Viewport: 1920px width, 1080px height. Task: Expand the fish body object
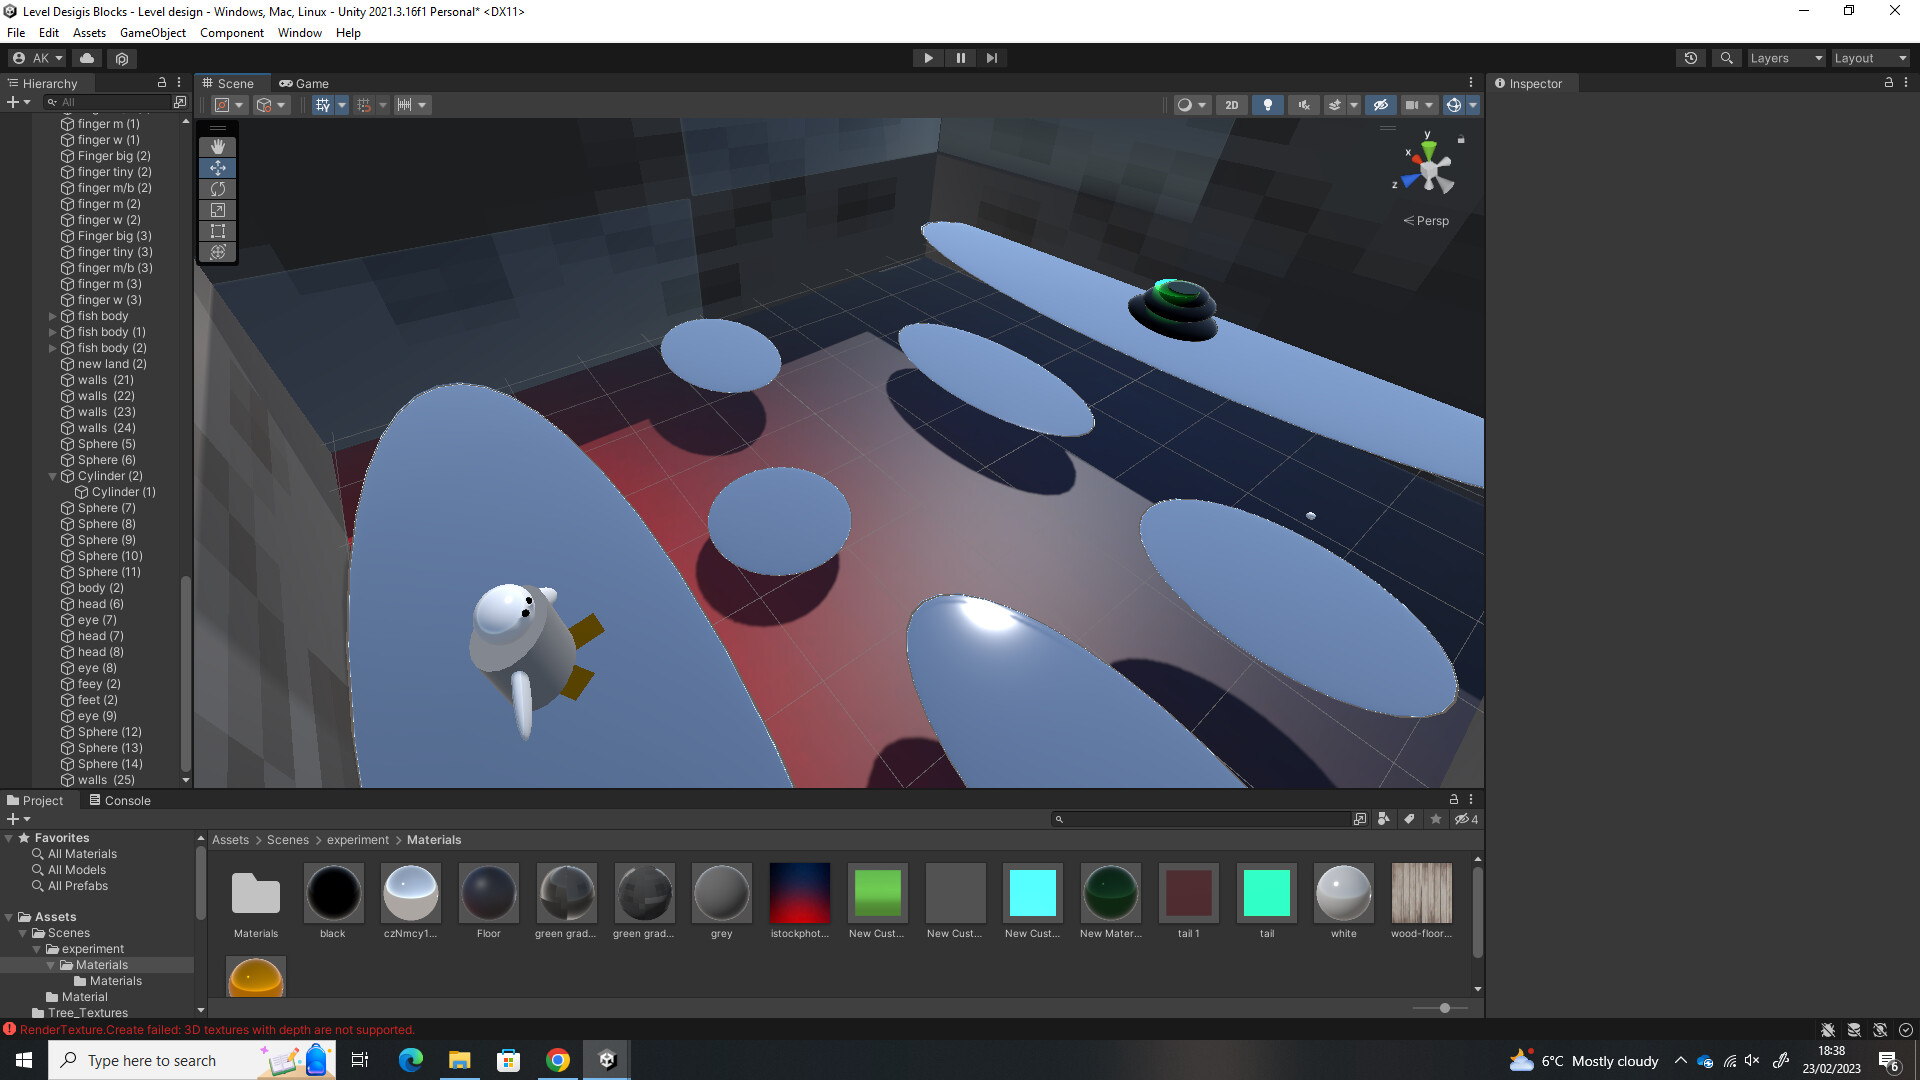click(x=53, y=316)
